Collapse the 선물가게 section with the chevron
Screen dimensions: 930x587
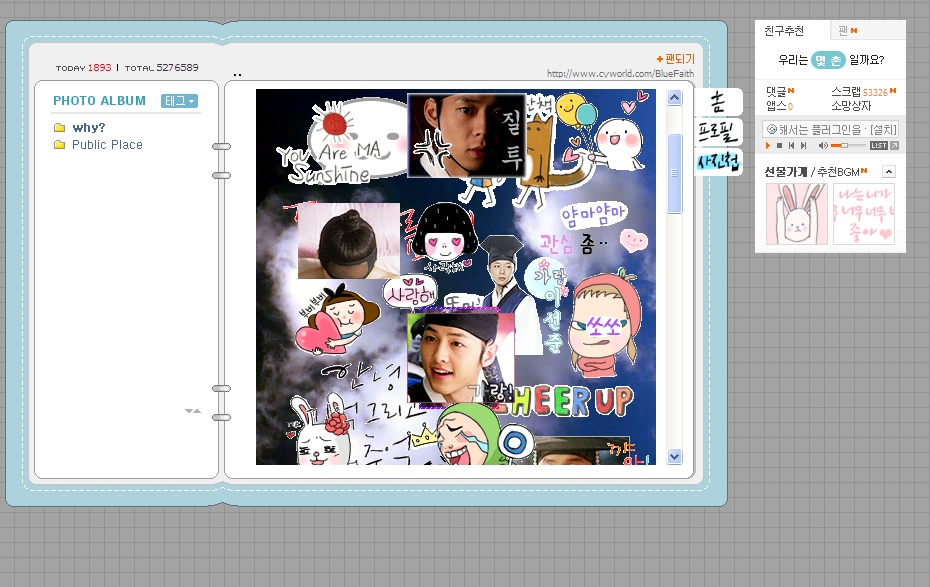888,172
